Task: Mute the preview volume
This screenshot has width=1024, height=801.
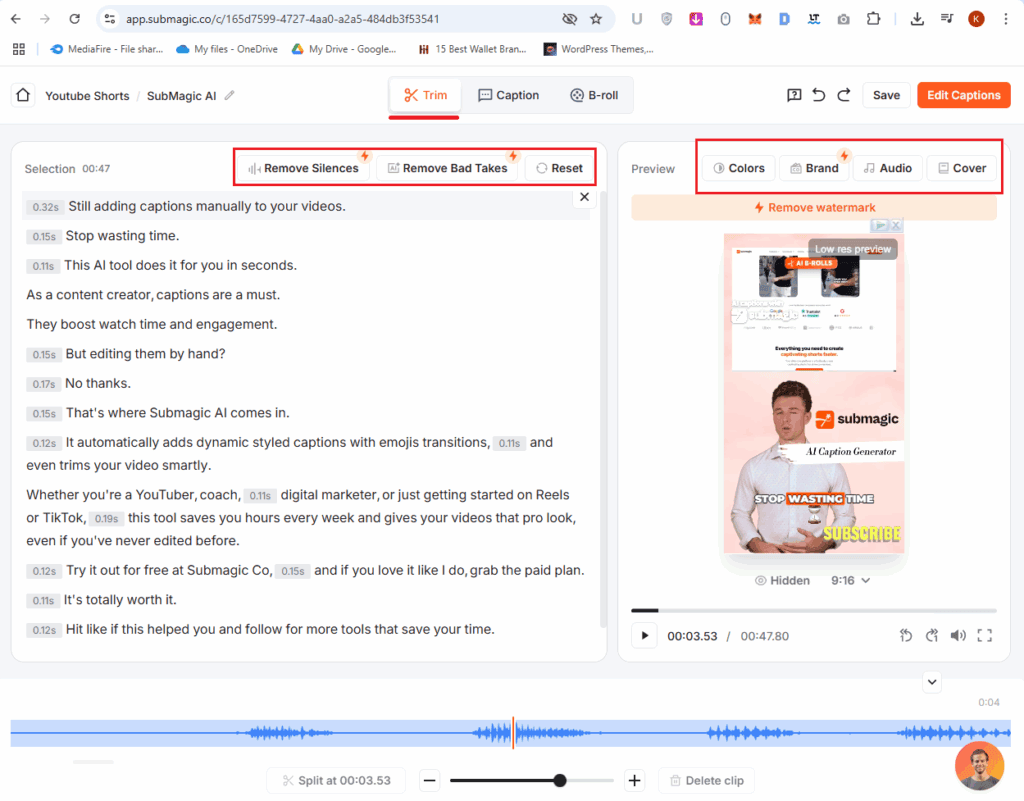Action: point(958,636)
